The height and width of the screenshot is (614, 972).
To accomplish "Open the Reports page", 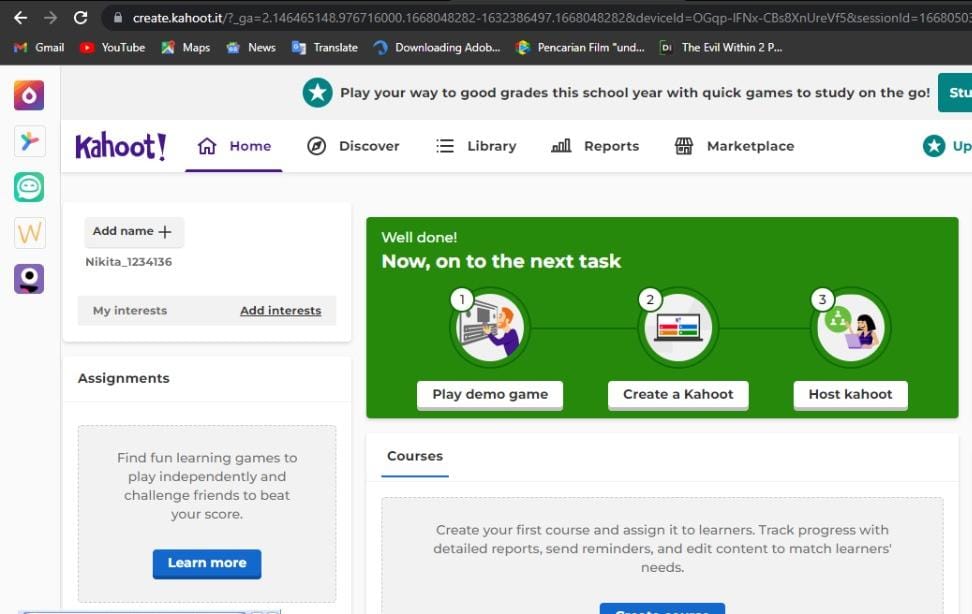I will tap(595, 146).
